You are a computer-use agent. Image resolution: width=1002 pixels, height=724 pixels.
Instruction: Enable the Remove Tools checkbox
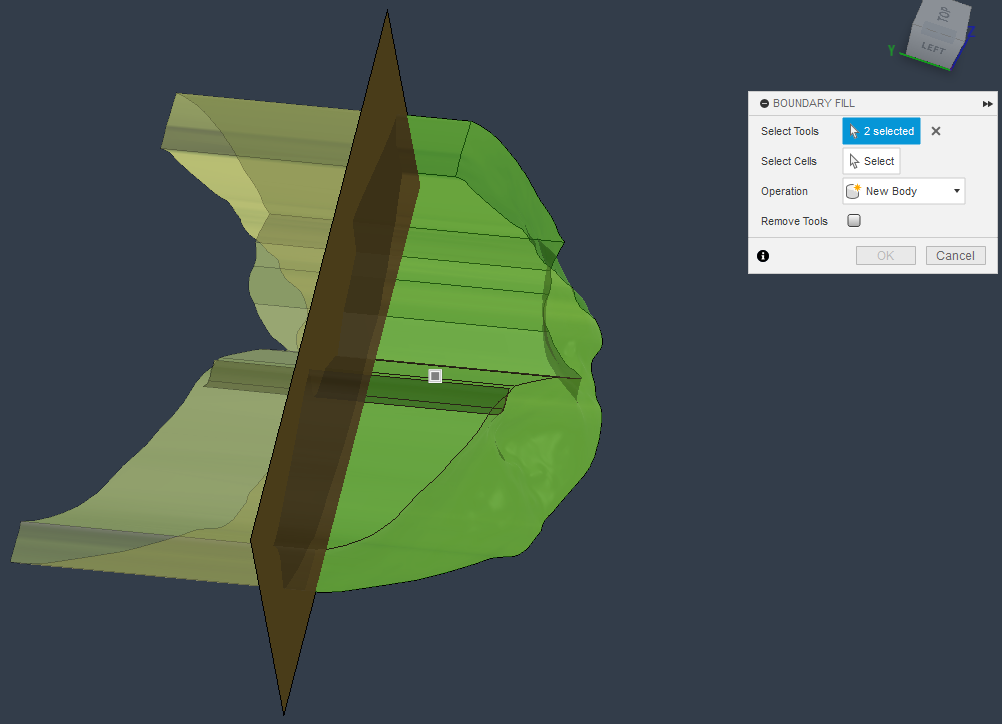point(853,220)
